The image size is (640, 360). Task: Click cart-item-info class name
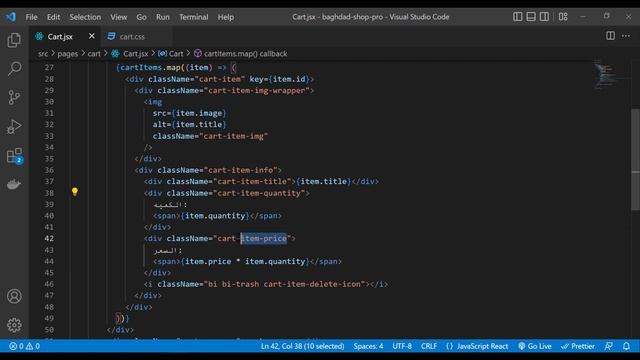240,170
